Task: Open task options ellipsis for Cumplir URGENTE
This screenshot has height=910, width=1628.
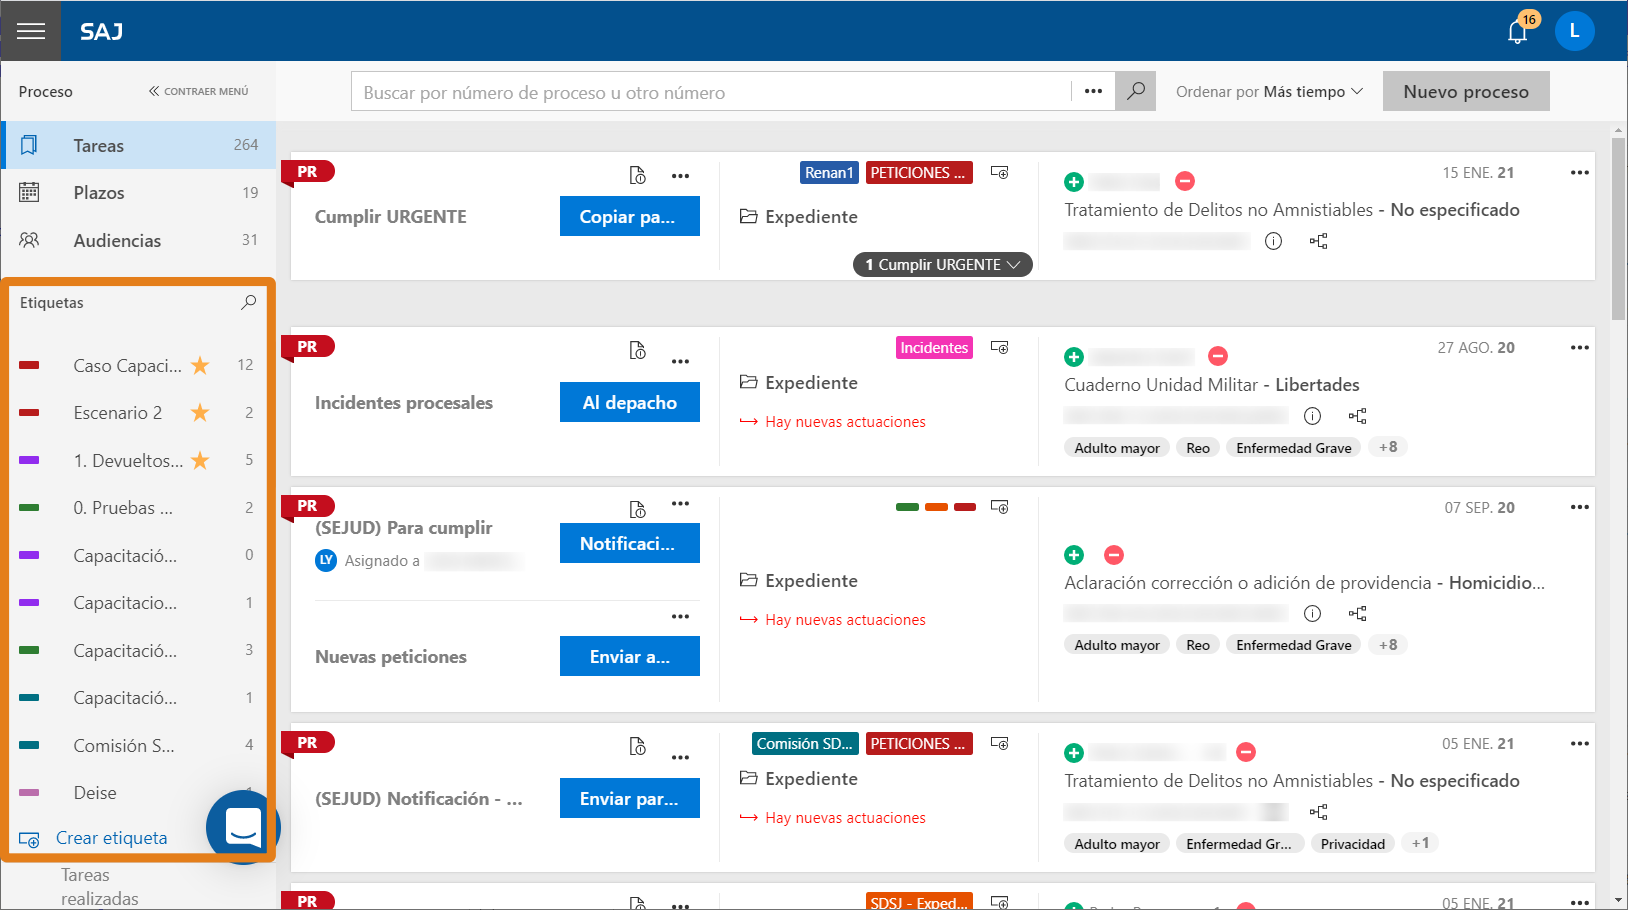Action: click(680, 176)
